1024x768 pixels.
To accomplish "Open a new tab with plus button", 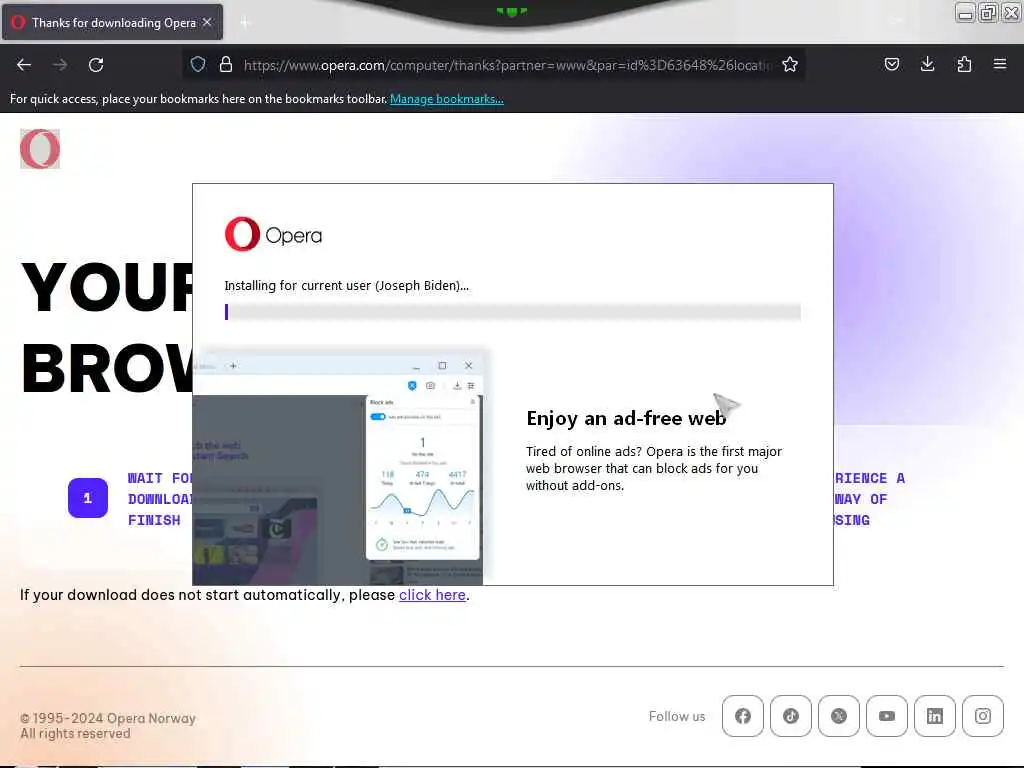I will point(245,23).
